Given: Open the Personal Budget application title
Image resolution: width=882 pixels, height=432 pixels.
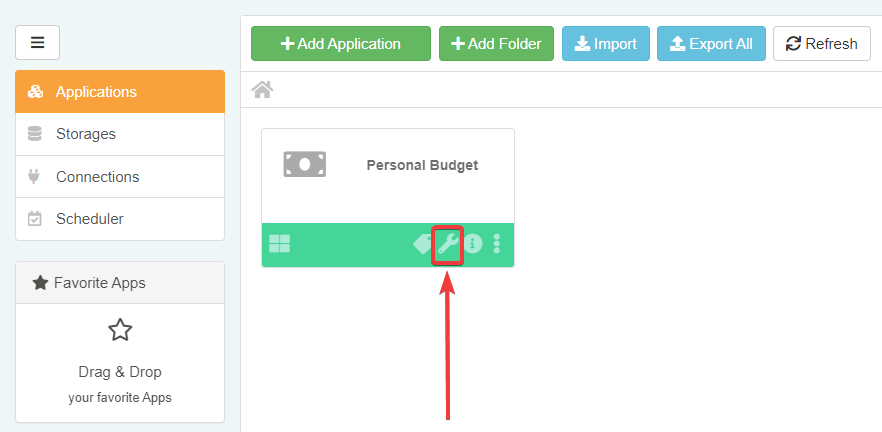Looking at the screenshot, I should pyautogui.click(x=422, y=165).
